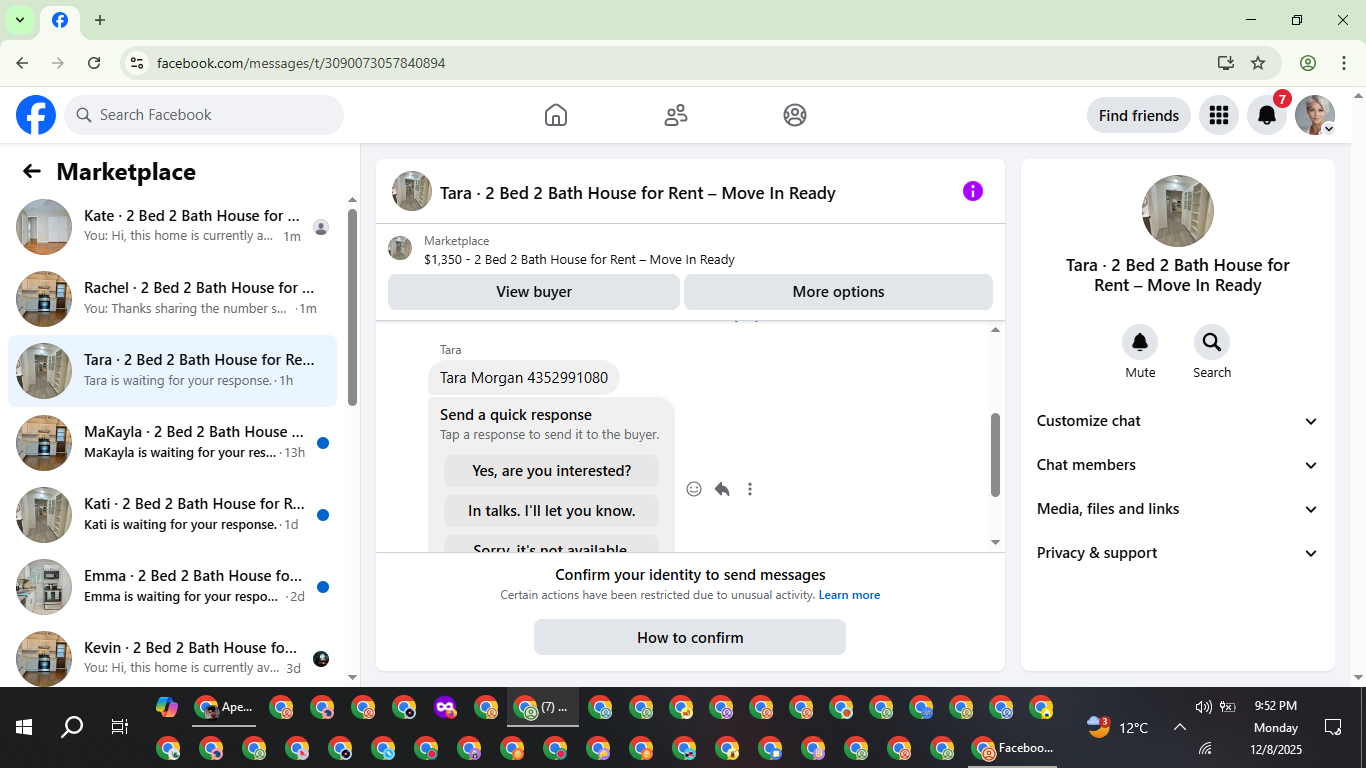Viewport: 1366px width, 768px height.
Task: Open the Copilot taskbar icon
Action: (x=167, y=707)
